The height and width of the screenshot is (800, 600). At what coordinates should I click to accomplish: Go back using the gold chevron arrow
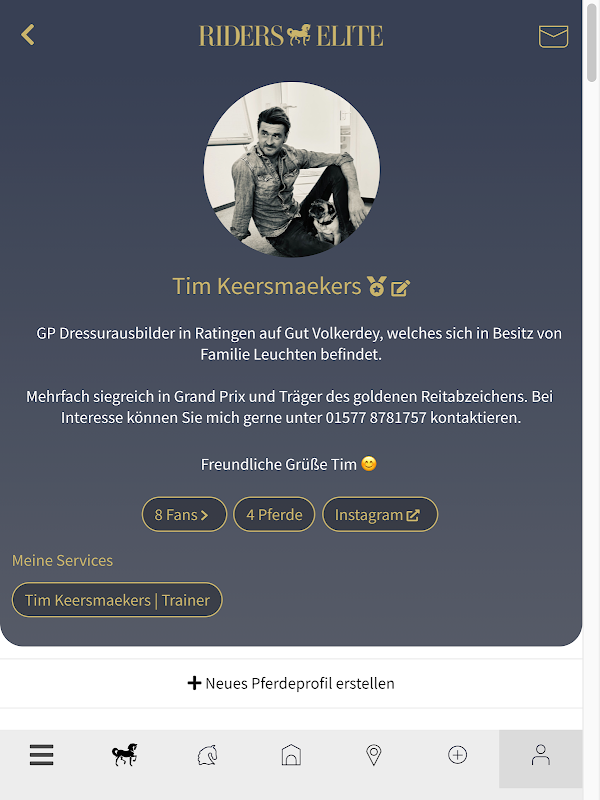pyautogui.click(x=28, y=35)
